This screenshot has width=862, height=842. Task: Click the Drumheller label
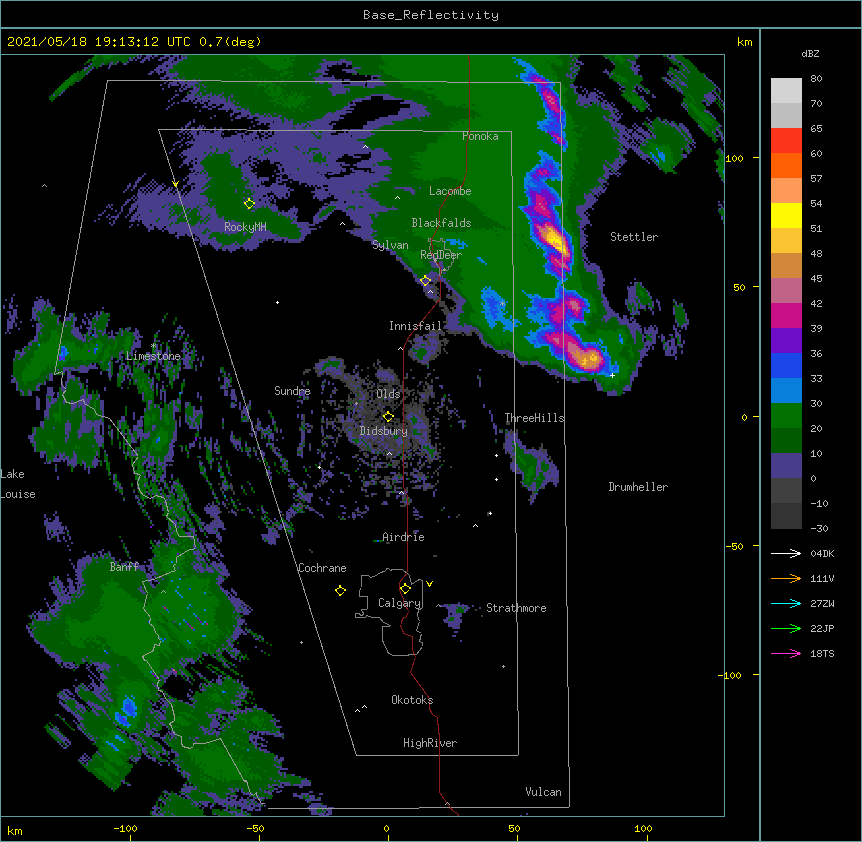[638, 487]
